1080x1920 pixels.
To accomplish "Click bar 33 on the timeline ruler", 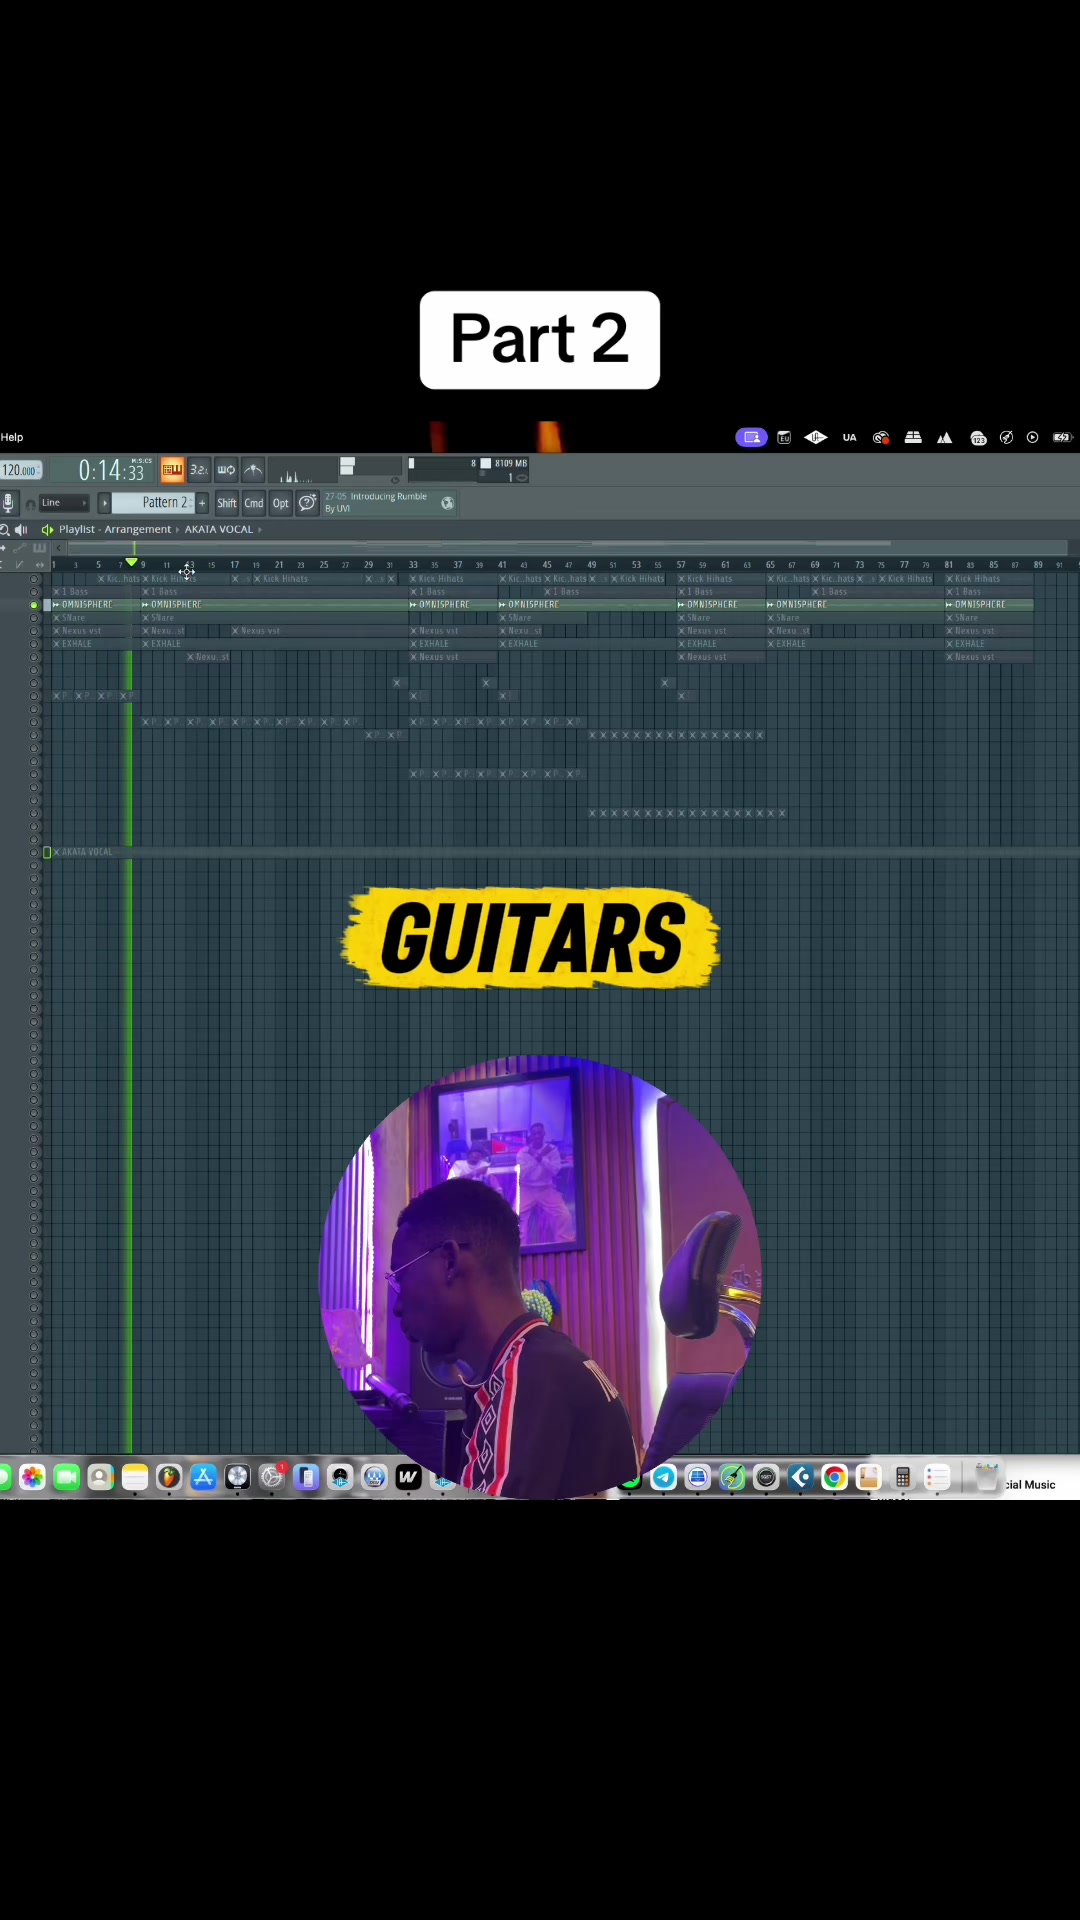I will (x=413, y=565).
